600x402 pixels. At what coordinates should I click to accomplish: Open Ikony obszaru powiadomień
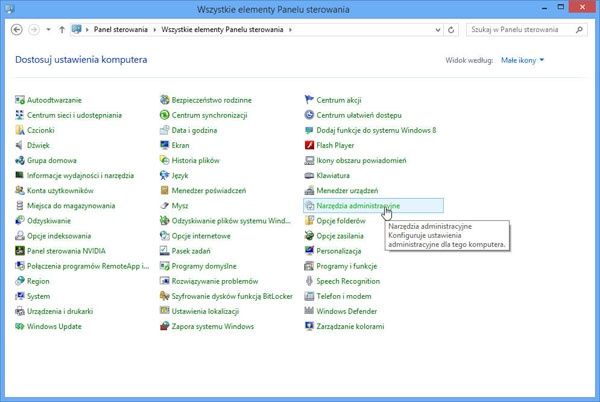[361, 161]
